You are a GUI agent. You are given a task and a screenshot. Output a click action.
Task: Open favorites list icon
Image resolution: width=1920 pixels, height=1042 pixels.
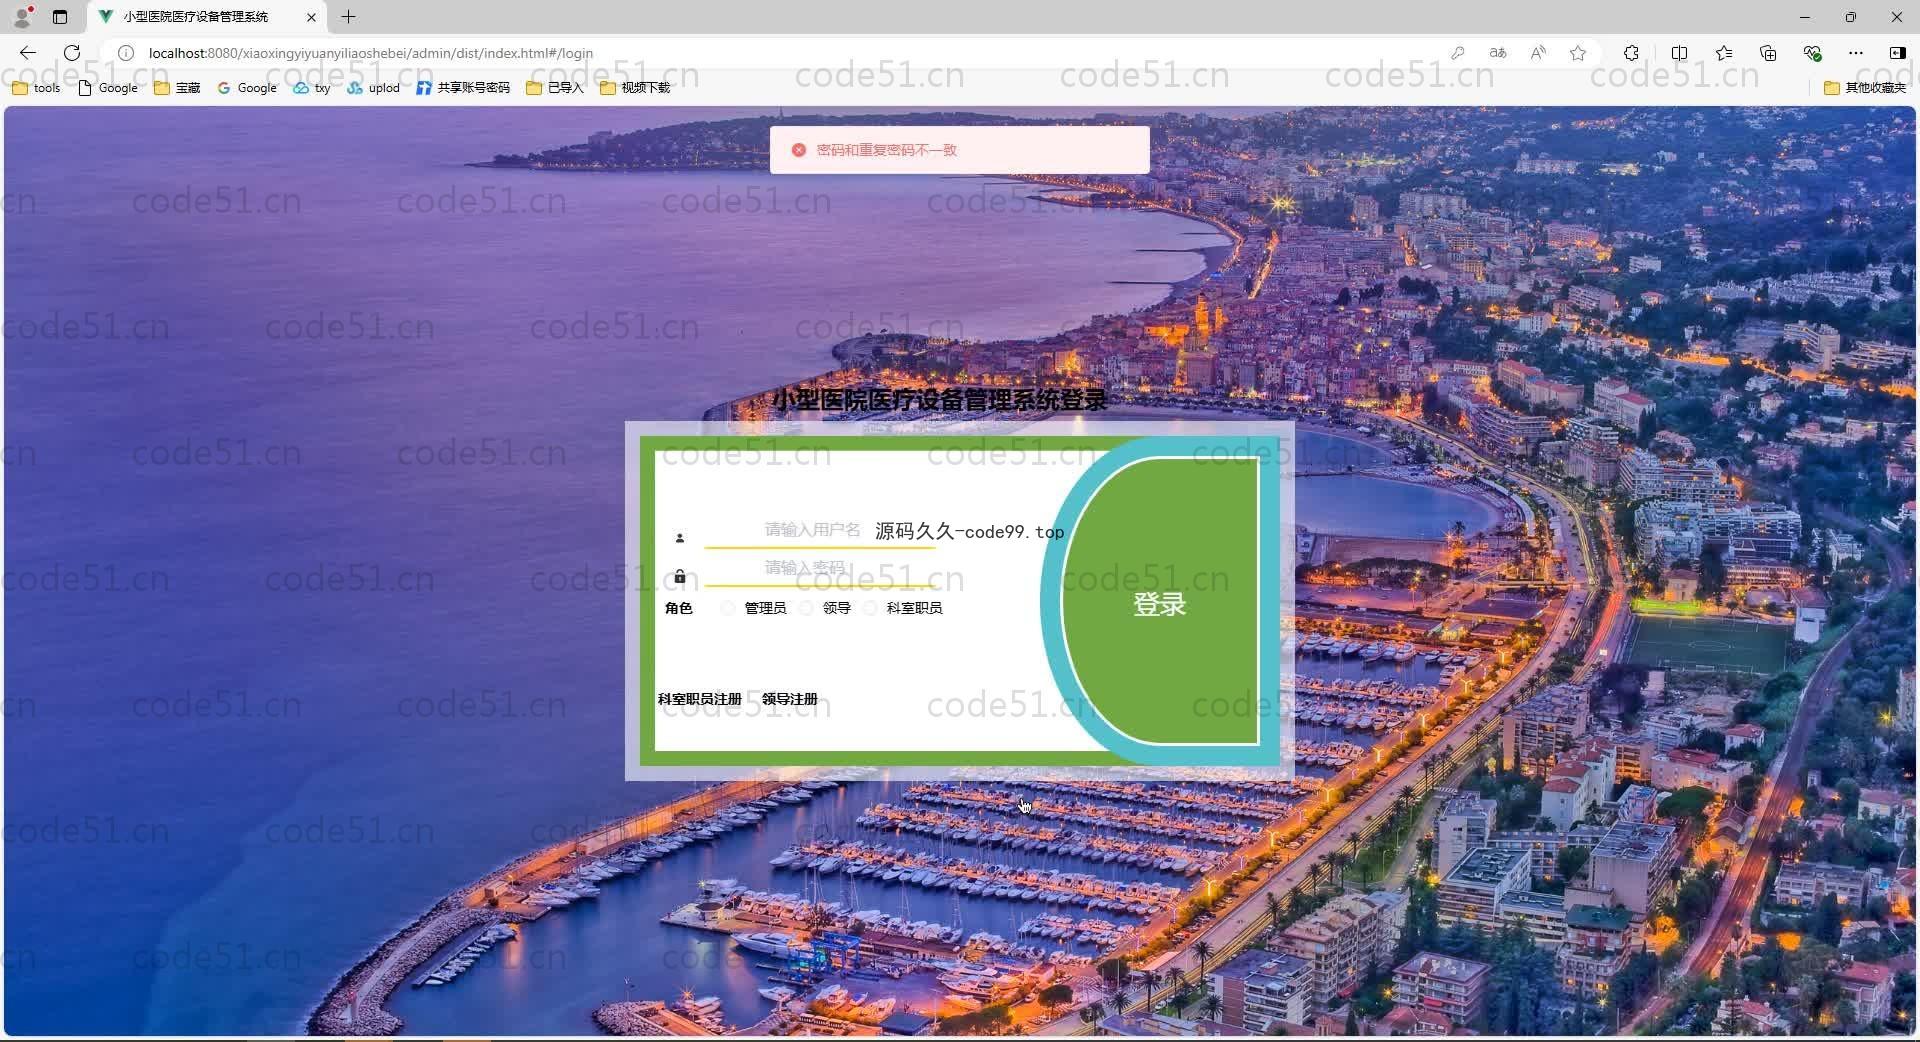point(1724,53)
